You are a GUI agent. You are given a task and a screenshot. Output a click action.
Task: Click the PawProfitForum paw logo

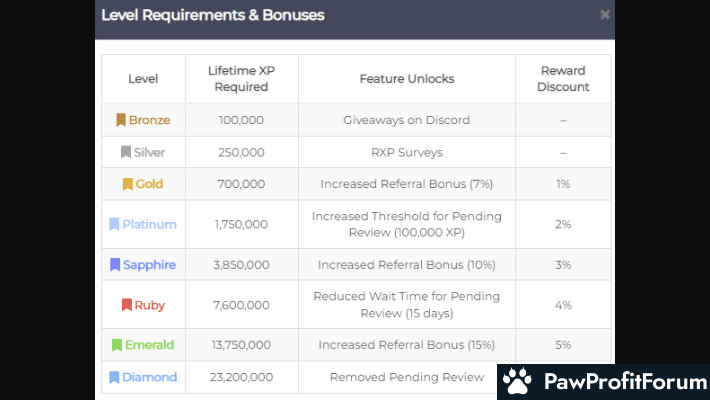pyautogui.click(x=517, y=381)
